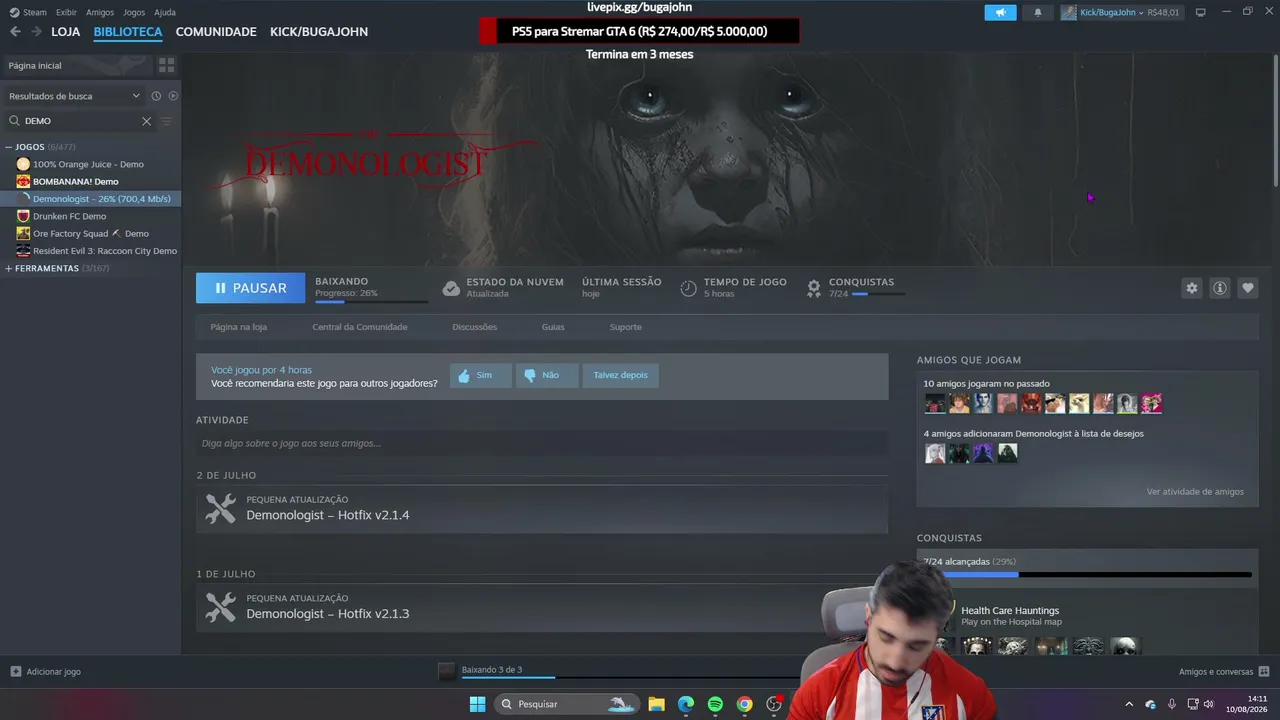
Task: Open the Amigos menu
Action: click(100, 12)
